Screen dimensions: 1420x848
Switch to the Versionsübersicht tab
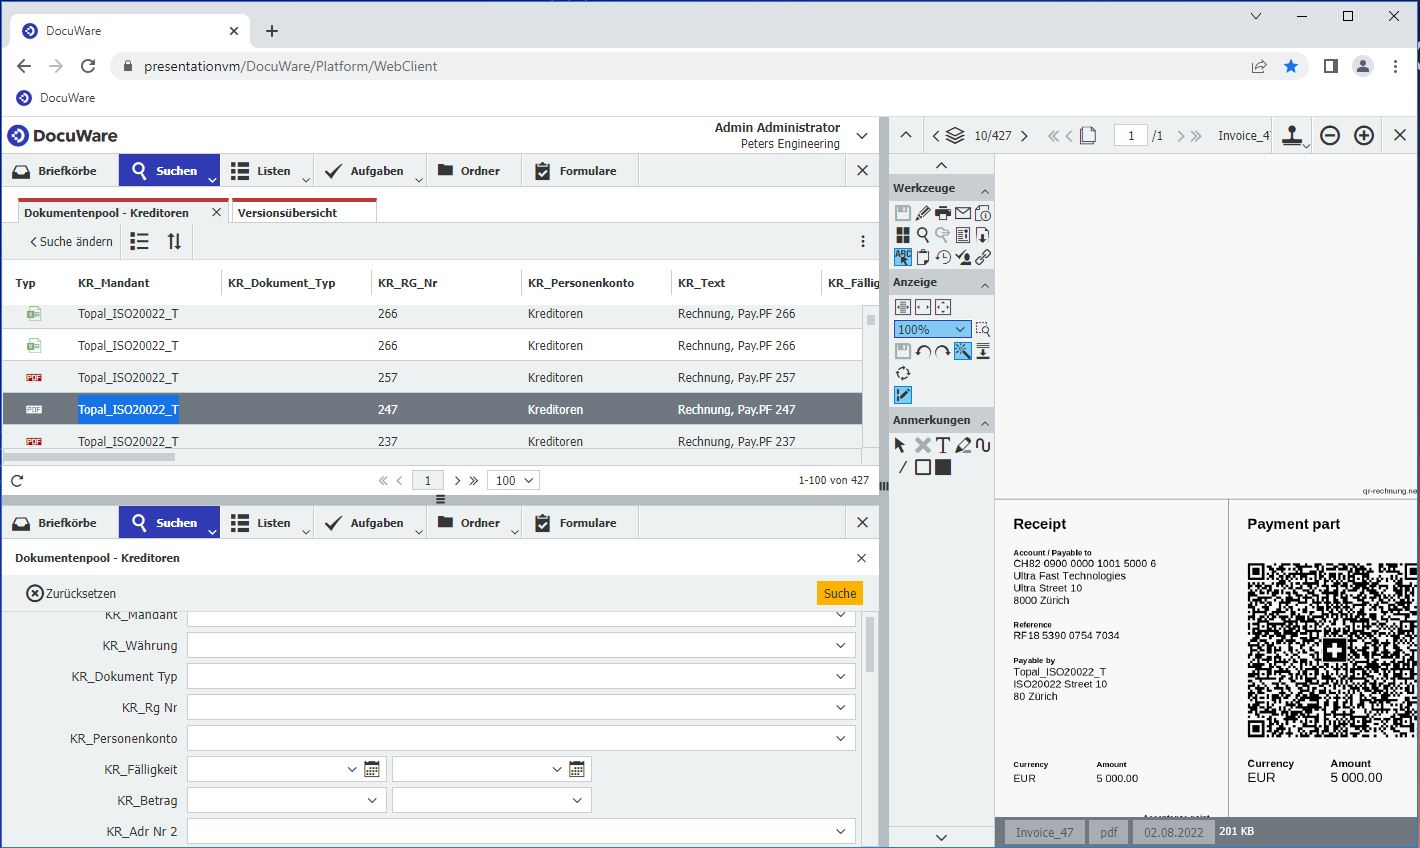pos(288,213)
